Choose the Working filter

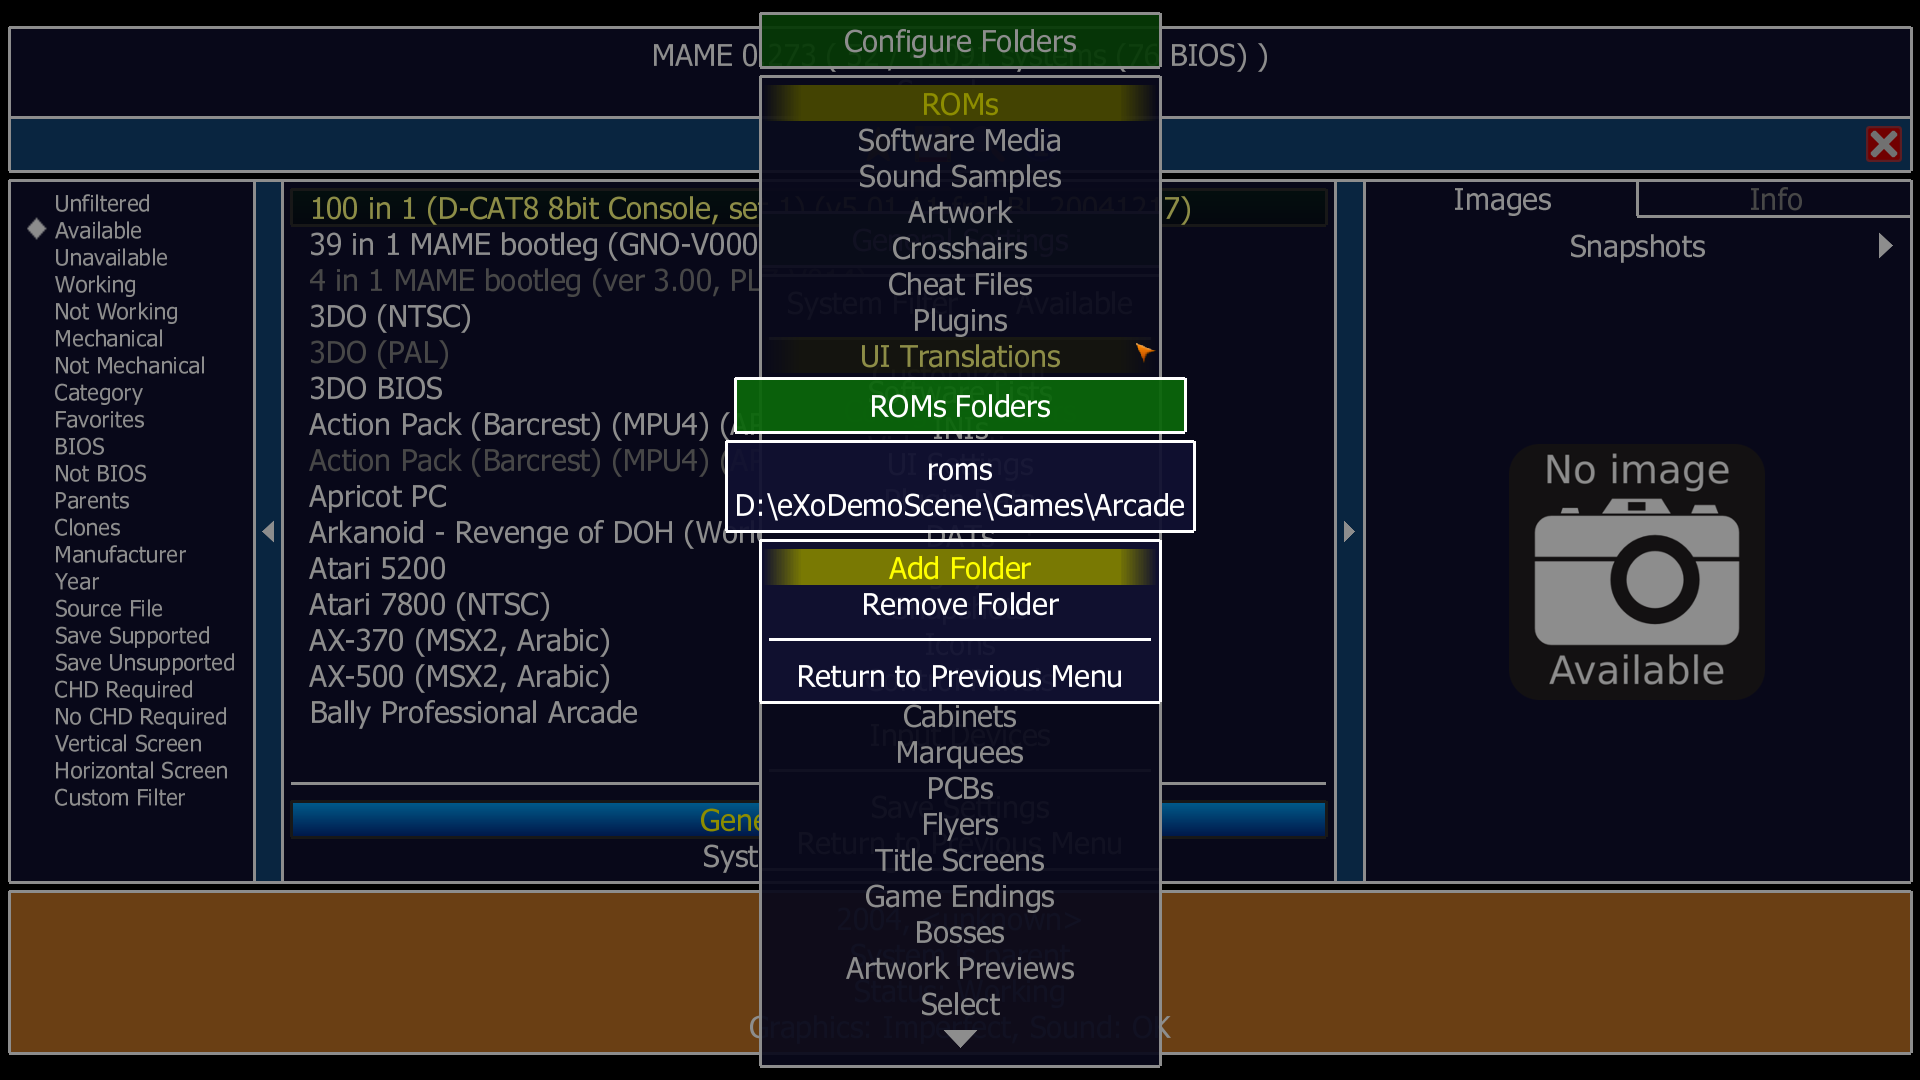coord(95,284)
